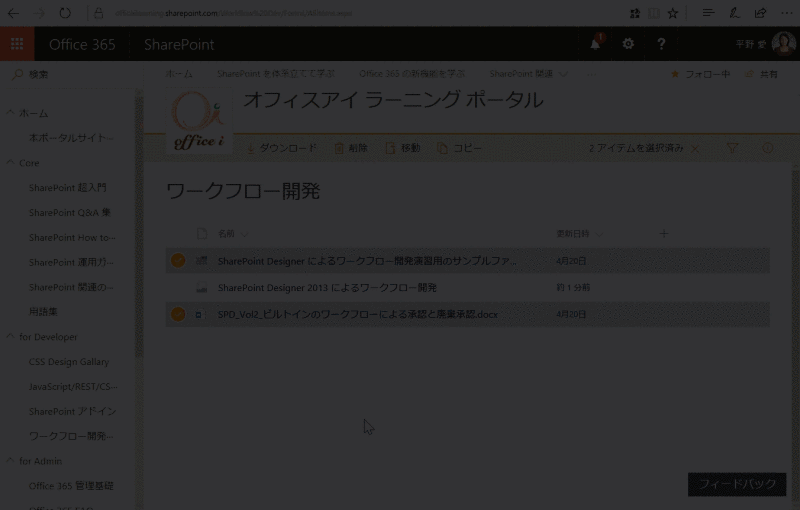Click the 検索 search box

pos(71,74)
